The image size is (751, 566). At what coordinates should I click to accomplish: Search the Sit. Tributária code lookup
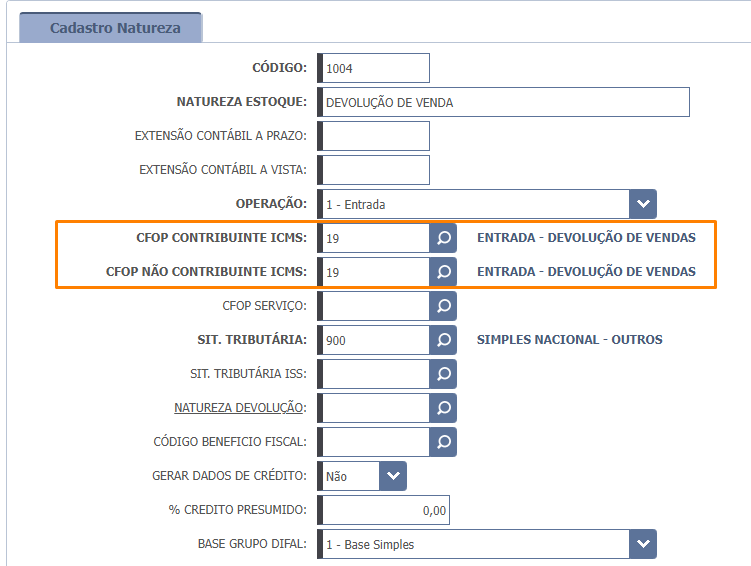click(443, 340)
